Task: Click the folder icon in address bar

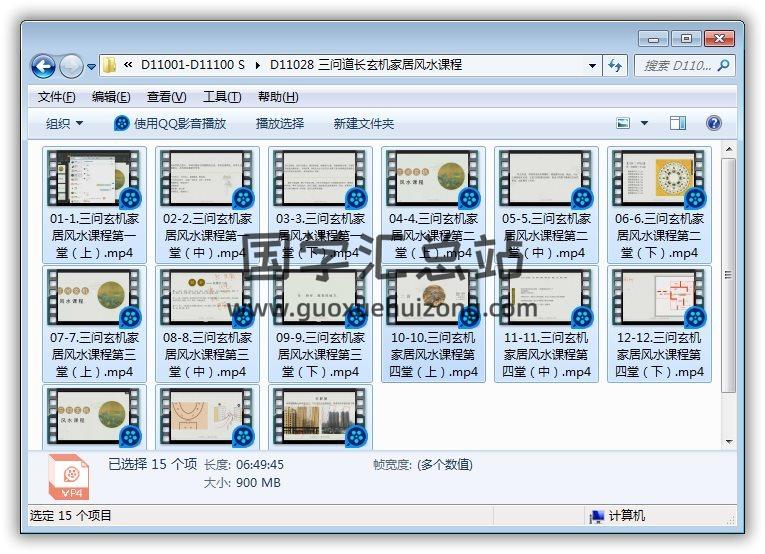Action: [x=110, y=65]
